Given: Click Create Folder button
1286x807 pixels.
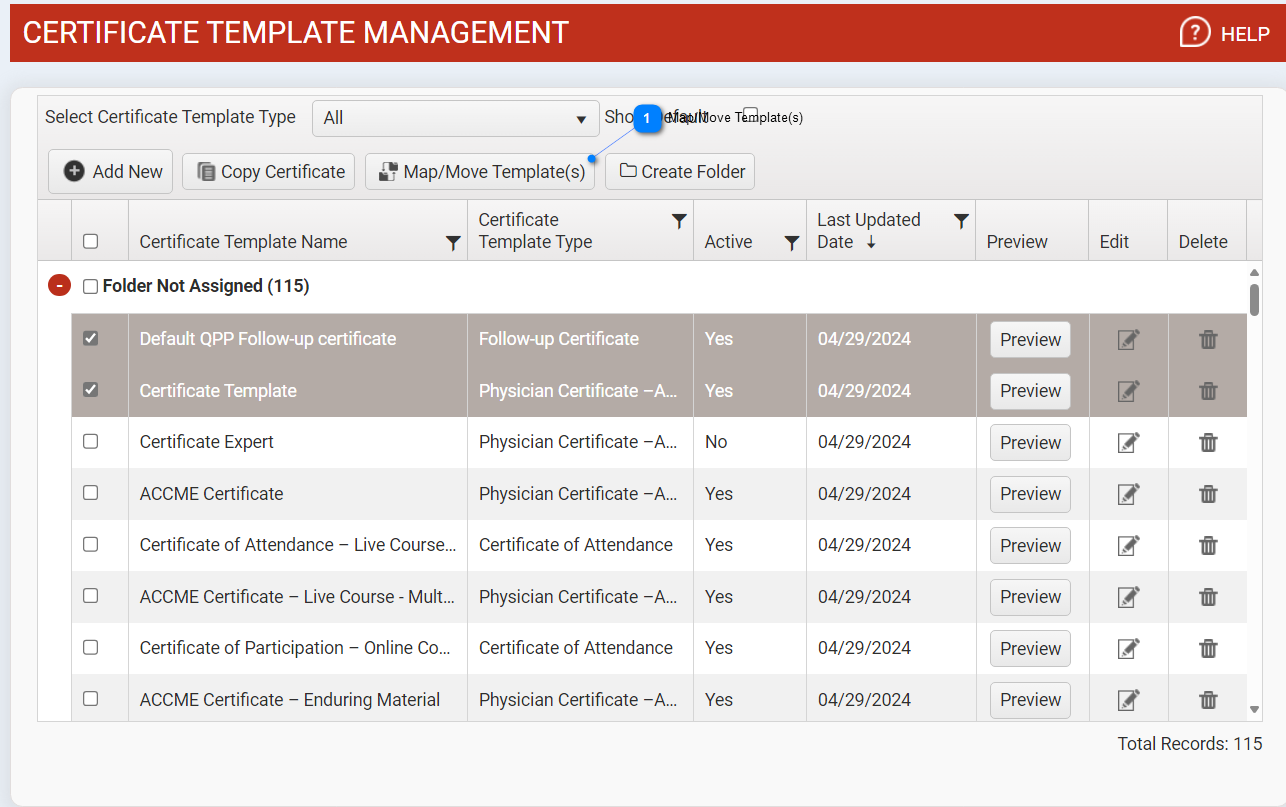Looking at the screenshot, I should pyautogui.click(x=680, y=172).
